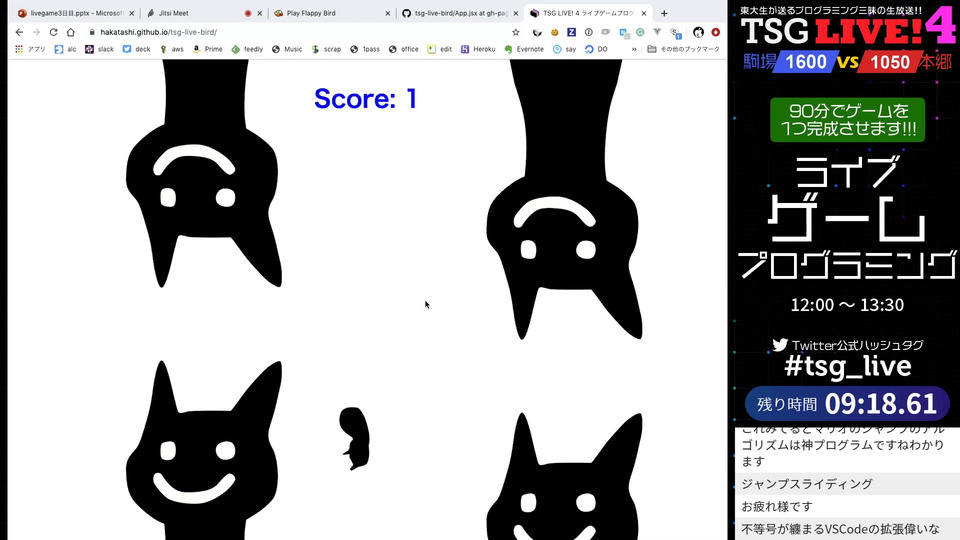The image size is (960, 540).
Task: Open the Evernote bookmark
Action: 524,49
